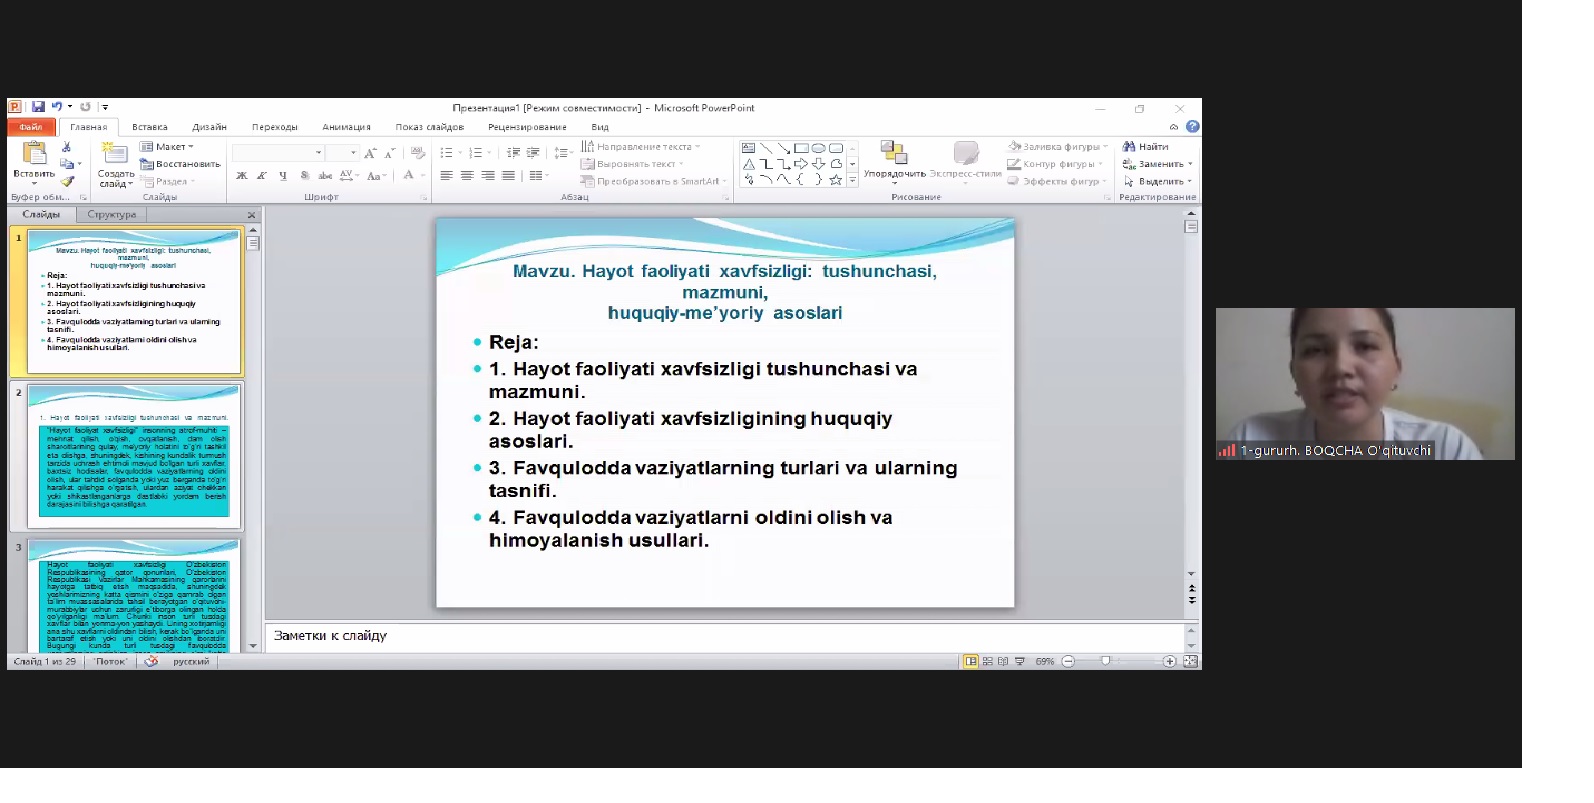
Task: Click the Save icon in quick access toolbar
Action: (38, 107)
